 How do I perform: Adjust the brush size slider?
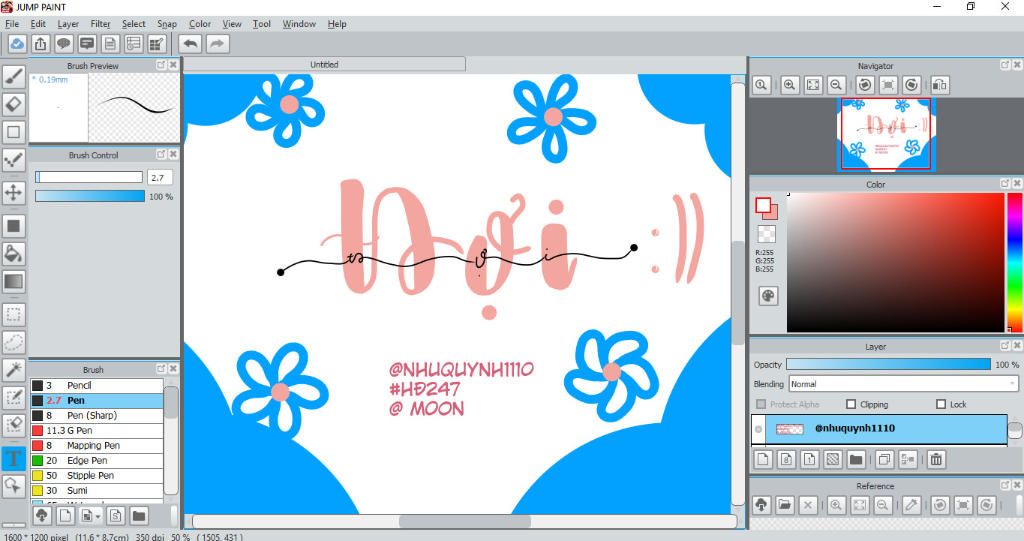tap(89, 177)
